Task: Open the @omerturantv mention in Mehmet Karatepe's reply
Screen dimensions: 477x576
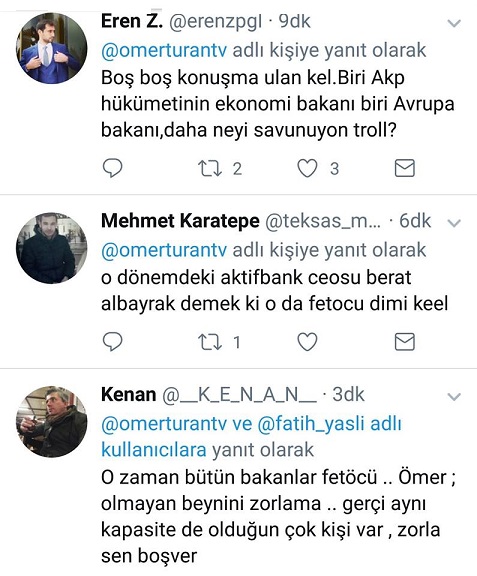Action: coord(164,250)
